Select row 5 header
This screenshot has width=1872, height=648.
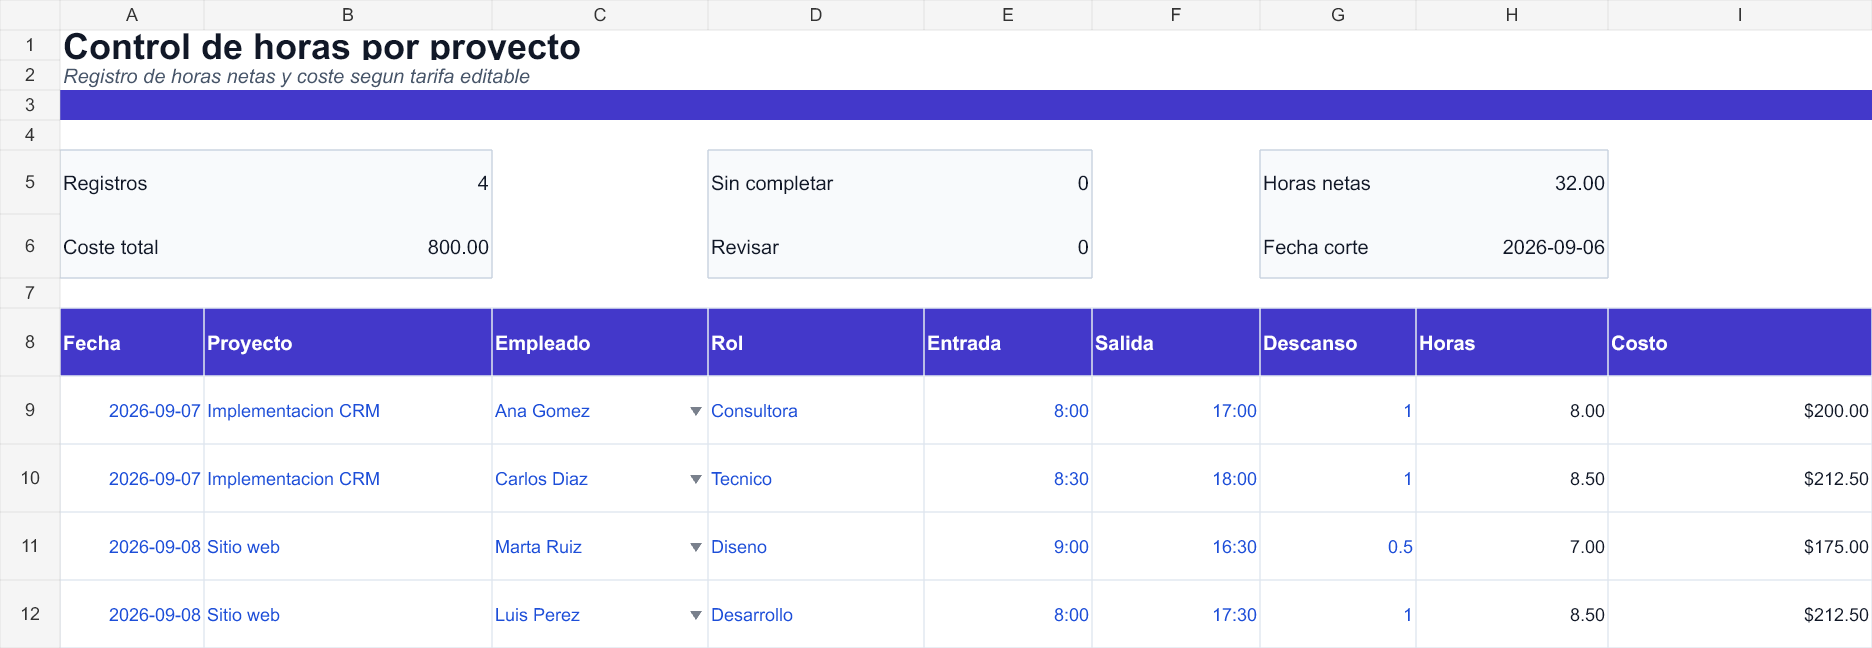tap(30, 182)
